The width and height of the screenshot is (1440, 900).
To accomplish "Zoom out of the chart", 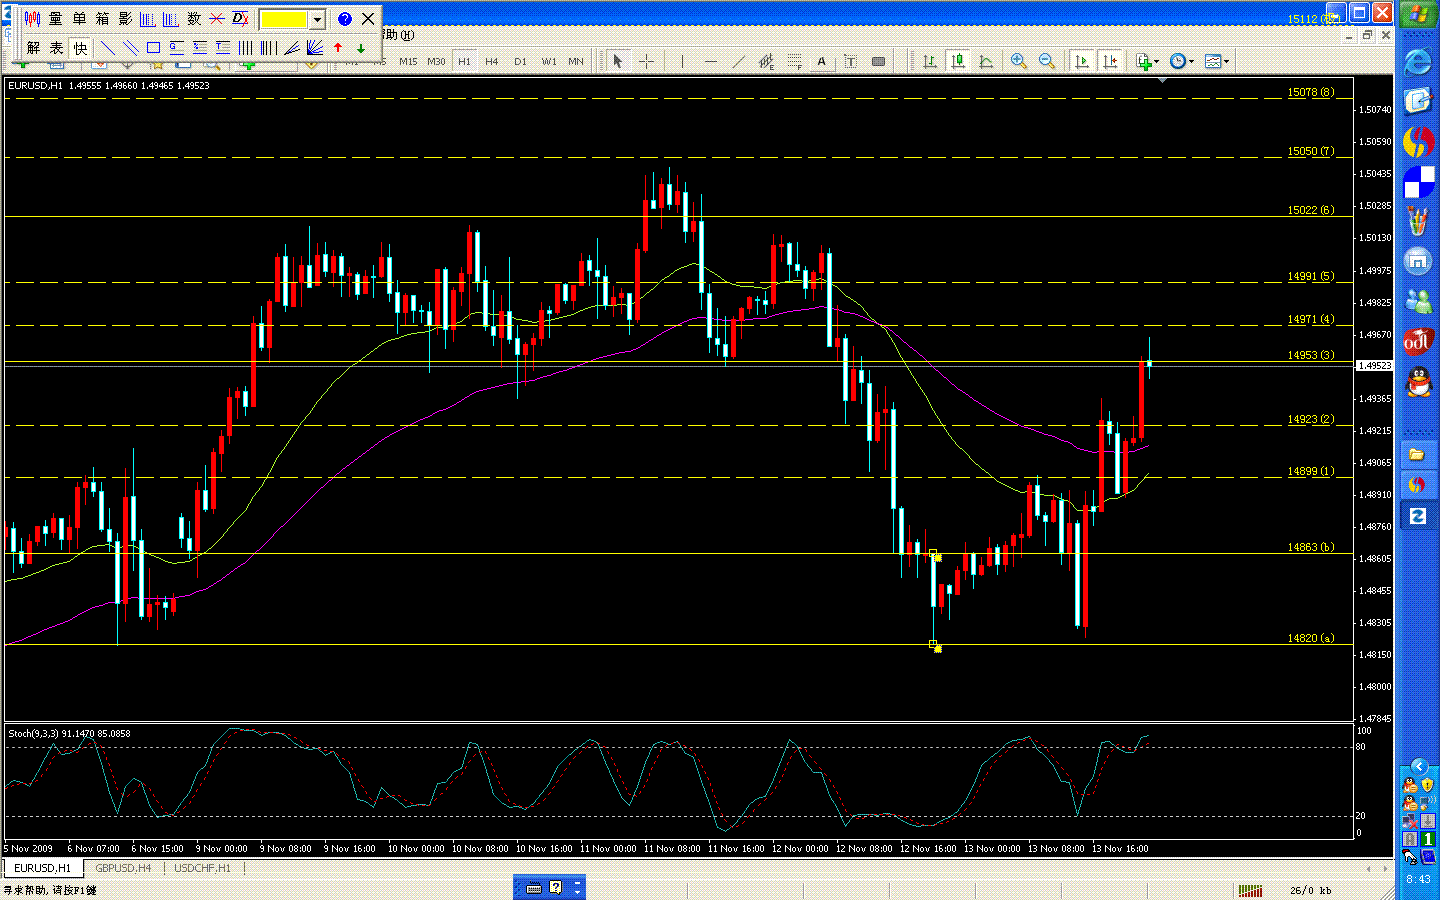I will (x=1047, y=61).
